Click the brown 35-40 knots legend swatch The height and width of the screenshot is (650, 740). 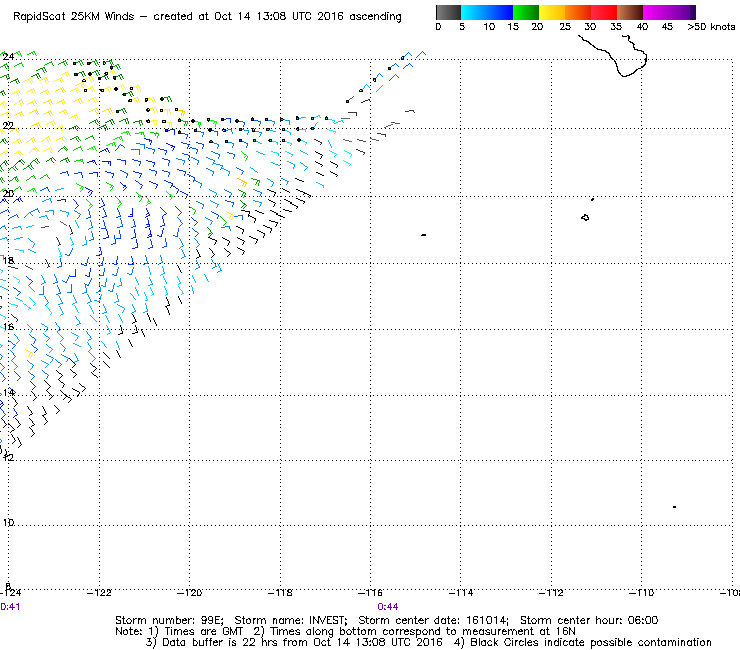point(630,12)
